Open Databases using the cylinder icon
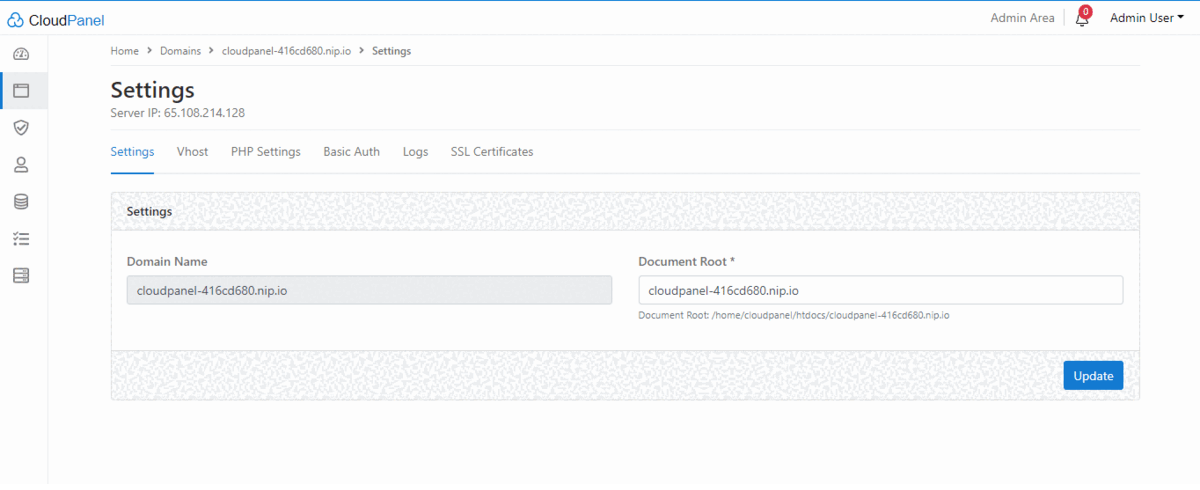This screenshot has width=1200, height=490. click(x=21, y=202)
